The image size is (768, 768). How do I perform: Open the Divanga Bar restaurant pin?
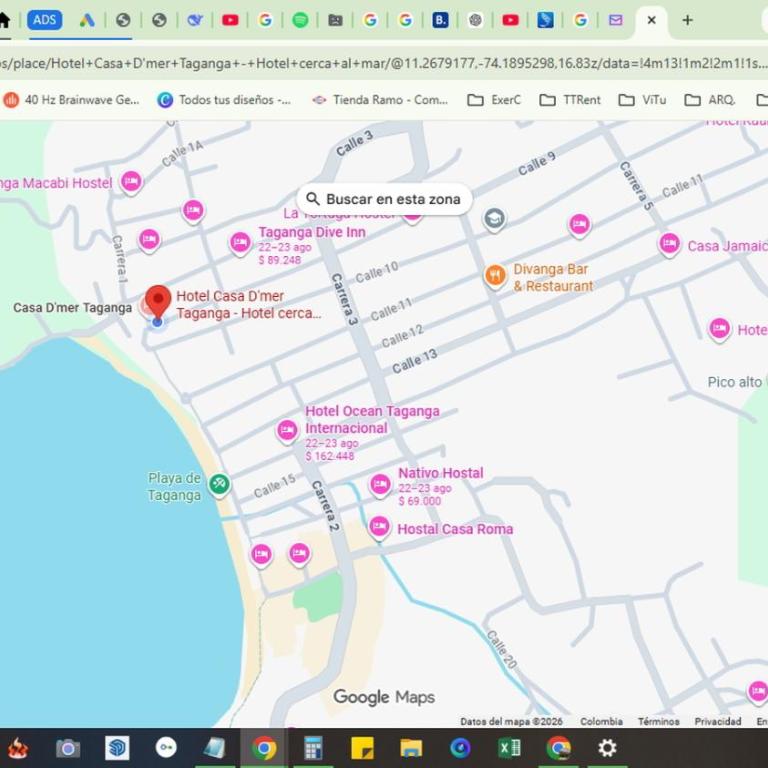point(495,275)
